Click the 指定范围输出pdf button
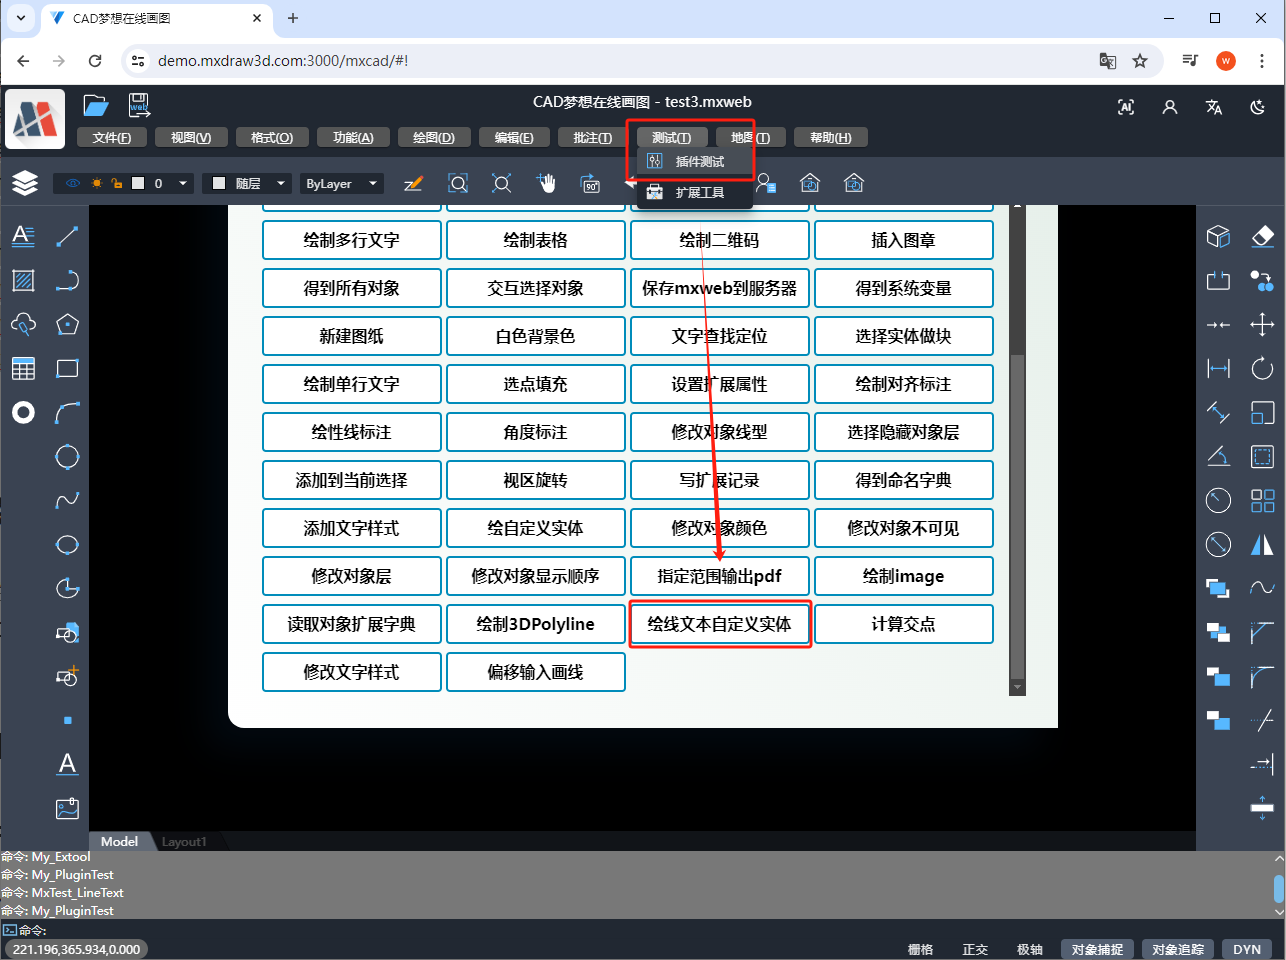Image resolution: width=1286 pixels, height=960 pixels. (719, 576)
